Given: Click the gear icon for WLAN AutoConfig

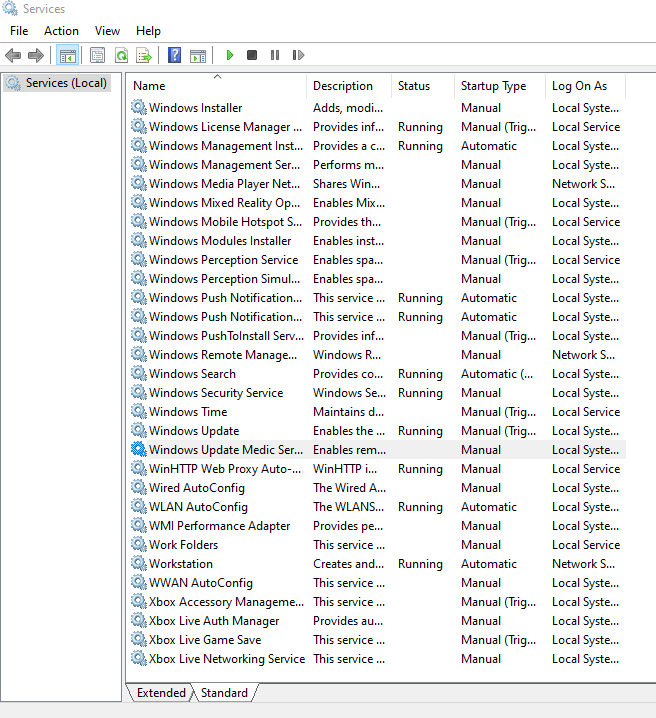Looking at the screenshot, I should tap(139, 506).
